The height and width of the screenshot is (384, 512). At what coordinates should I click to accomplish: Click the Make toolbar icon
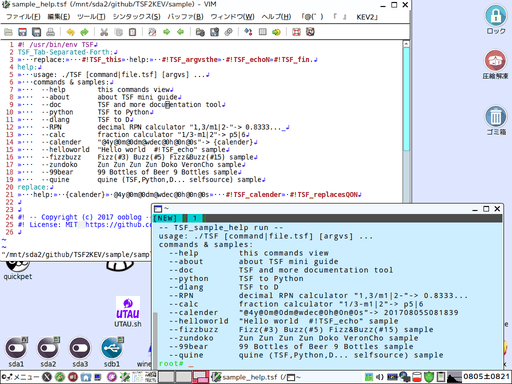(248, 32)
